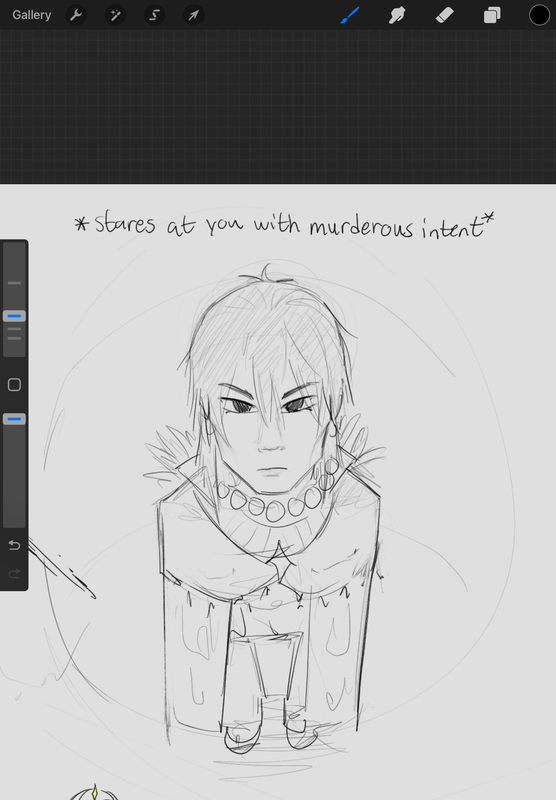The height and width of the screenshot is (800, 556).
Task: Open the black color picker swatch
Action: [x=539, y=15]
